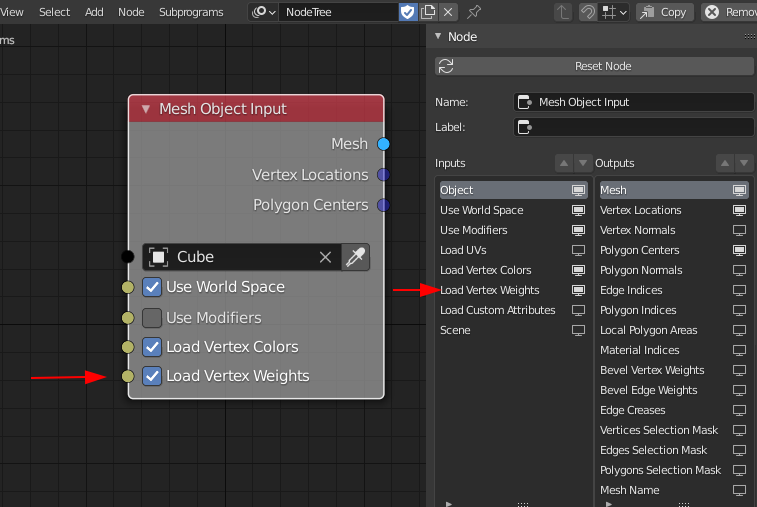Toggle Load Vertex Colors checkbox in node
757x507 pixels.
tap(152, 347)
